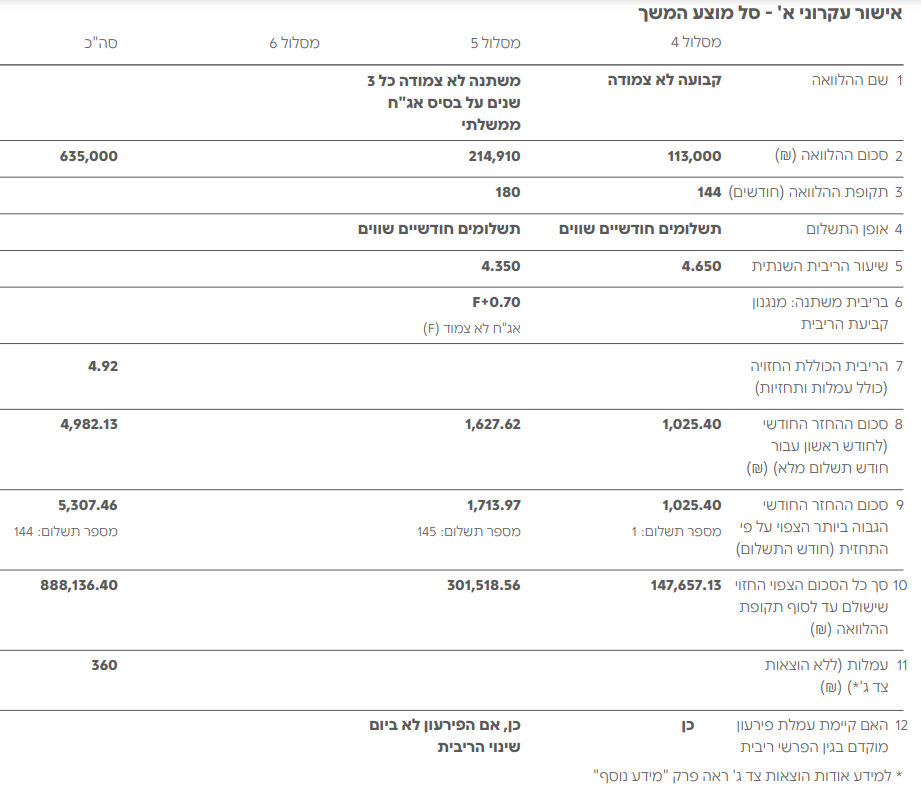This screenshot has width=921, height=785.
Task: Click the overall contractual interest 4.92
Action: click(x=103, y=366)
